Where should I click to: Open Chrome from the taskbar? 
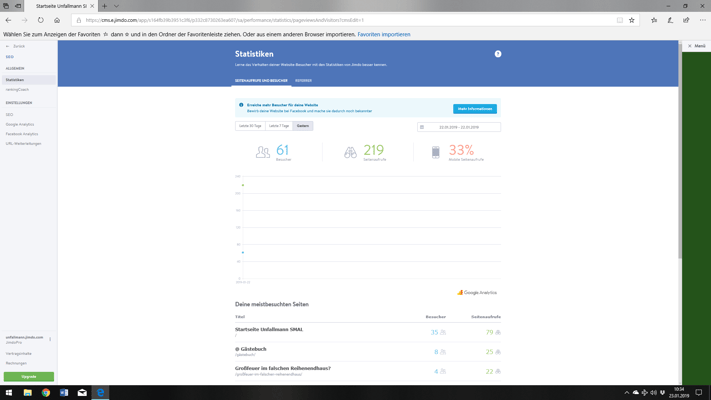tap(46, 393)
